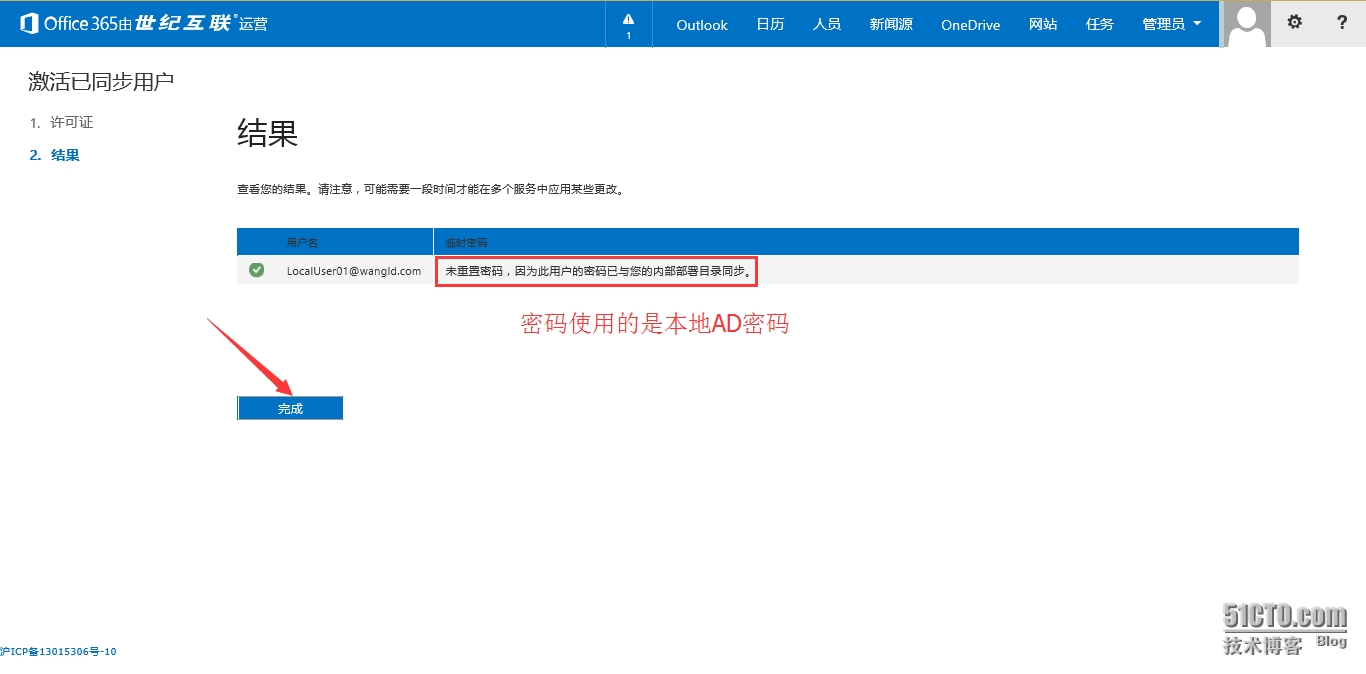The image size is (1366, 674).
Task: Open the user profile avatar
Action: (1247, 24)
